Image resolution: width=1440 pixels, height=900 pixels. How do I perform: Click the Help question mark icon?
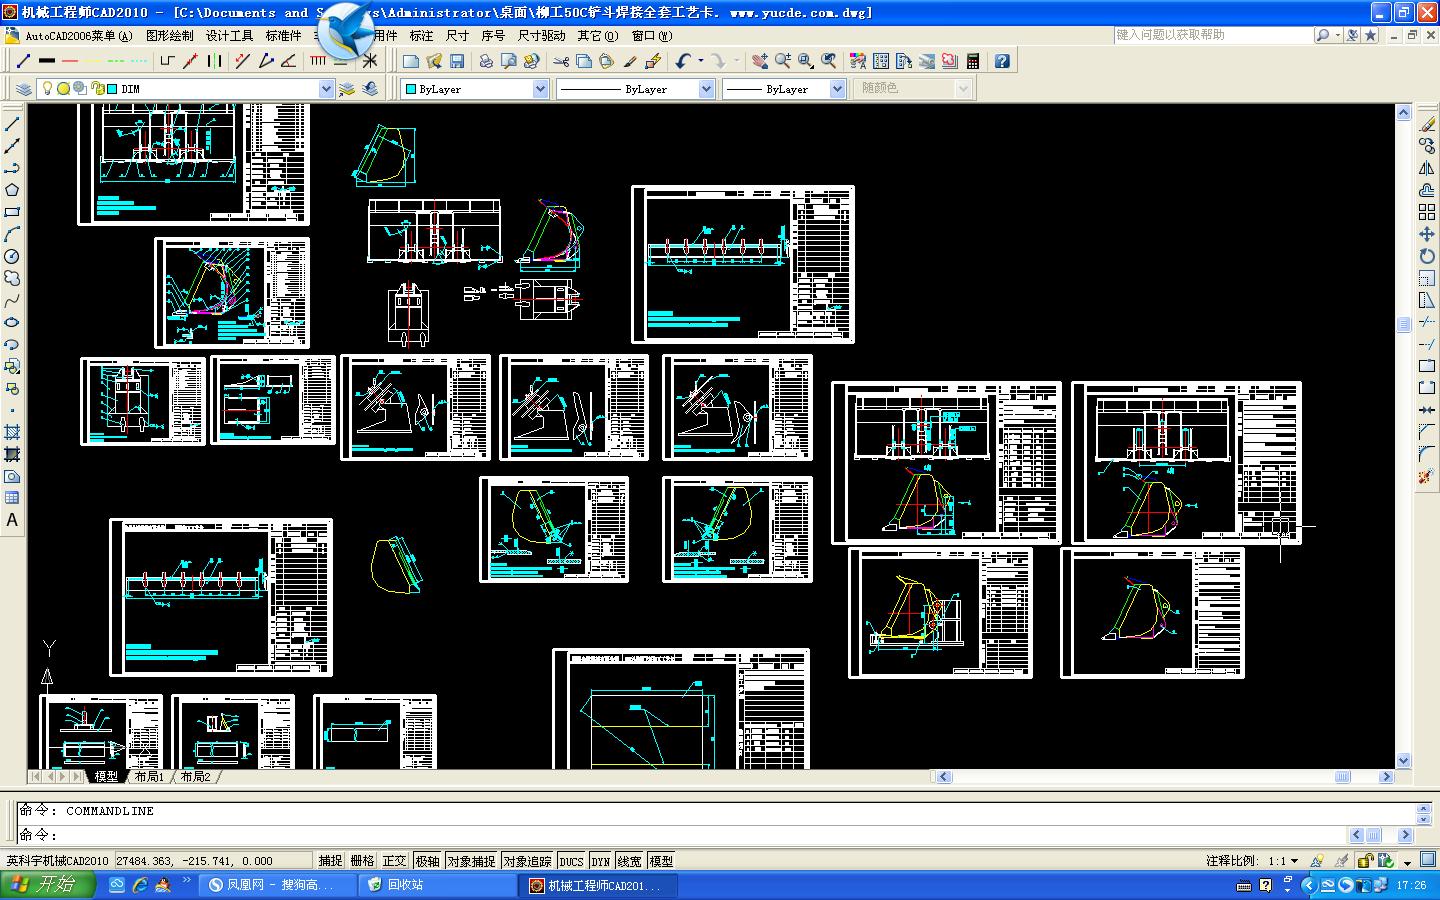(1002, 61)
